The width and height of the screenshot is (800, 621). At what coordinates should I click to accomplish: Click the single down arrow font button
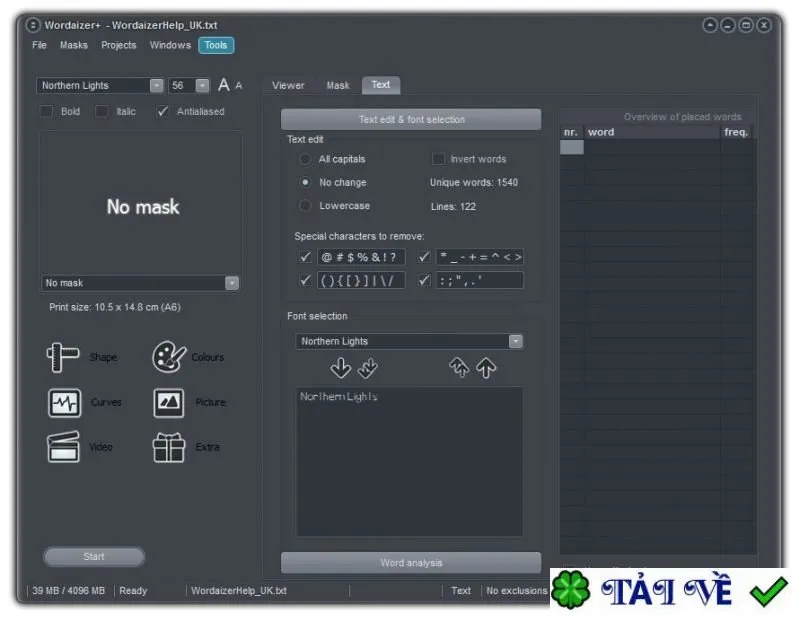click(x=340, y=368)
